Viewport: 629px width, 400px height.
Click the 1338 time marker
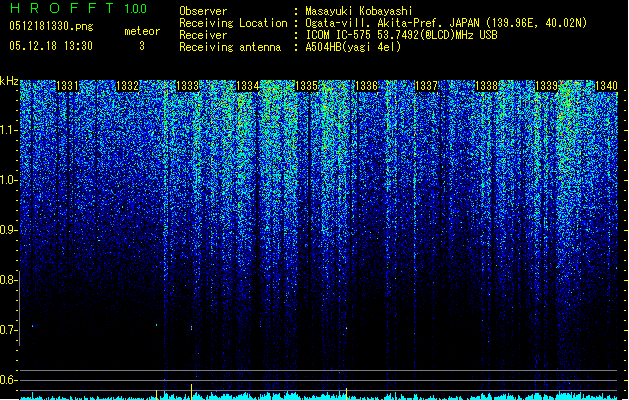coord(487,86)
